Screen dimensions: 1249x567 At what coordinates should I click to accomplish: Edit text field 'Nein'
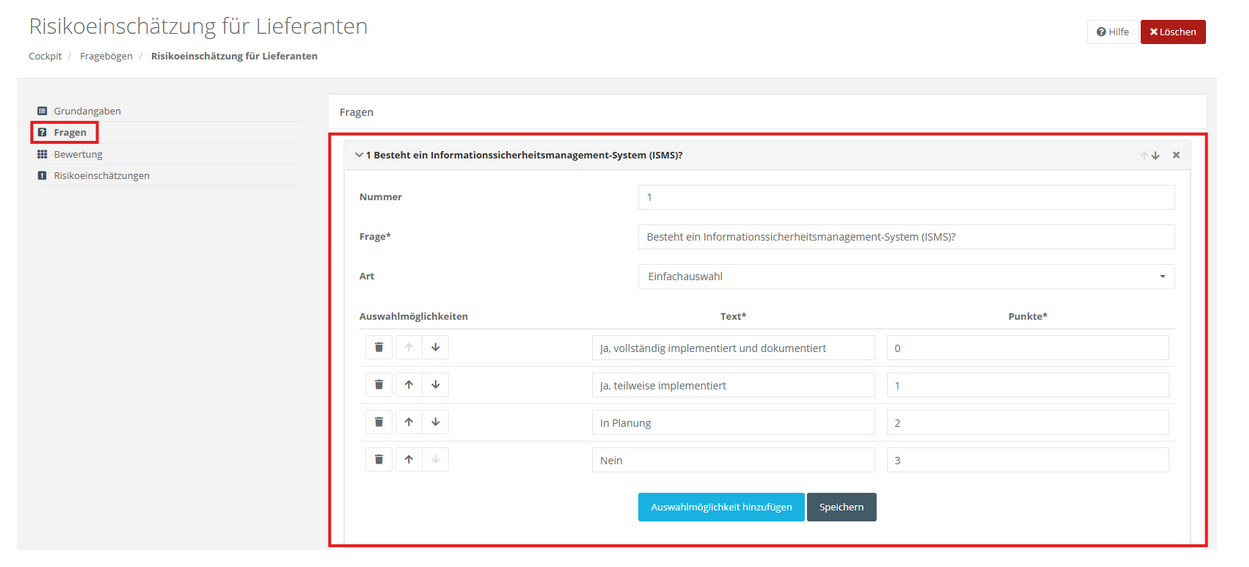pos(733,460)
